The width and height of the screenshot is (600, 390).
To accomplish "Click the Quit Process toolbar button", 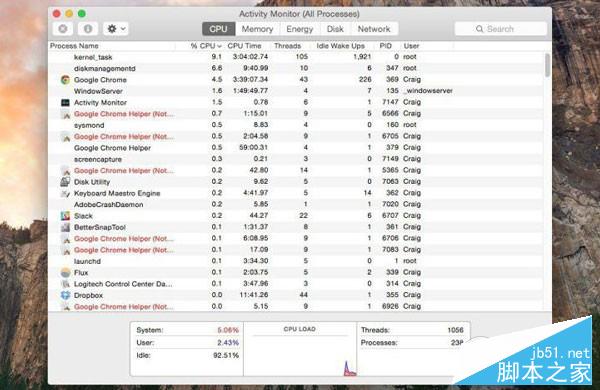I will click(x=63, y=29).
